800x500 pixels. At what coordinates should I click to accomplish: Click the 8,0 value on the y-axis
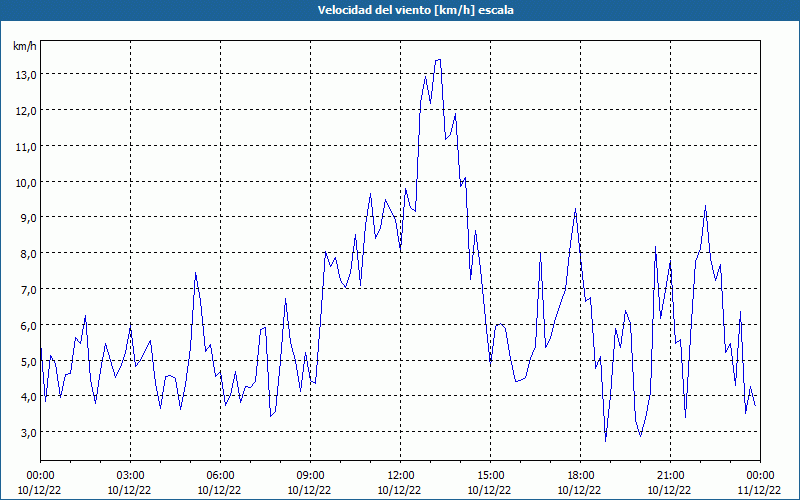(28, 254)
